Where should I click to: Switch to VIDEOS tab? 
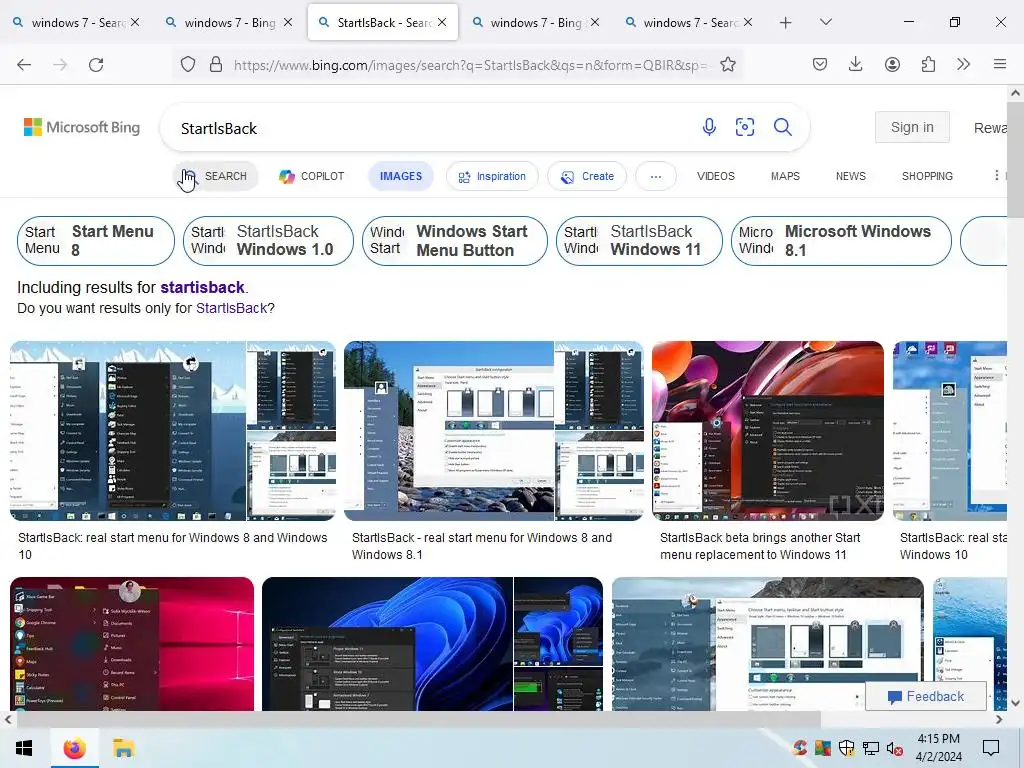(x=716, y=176)
